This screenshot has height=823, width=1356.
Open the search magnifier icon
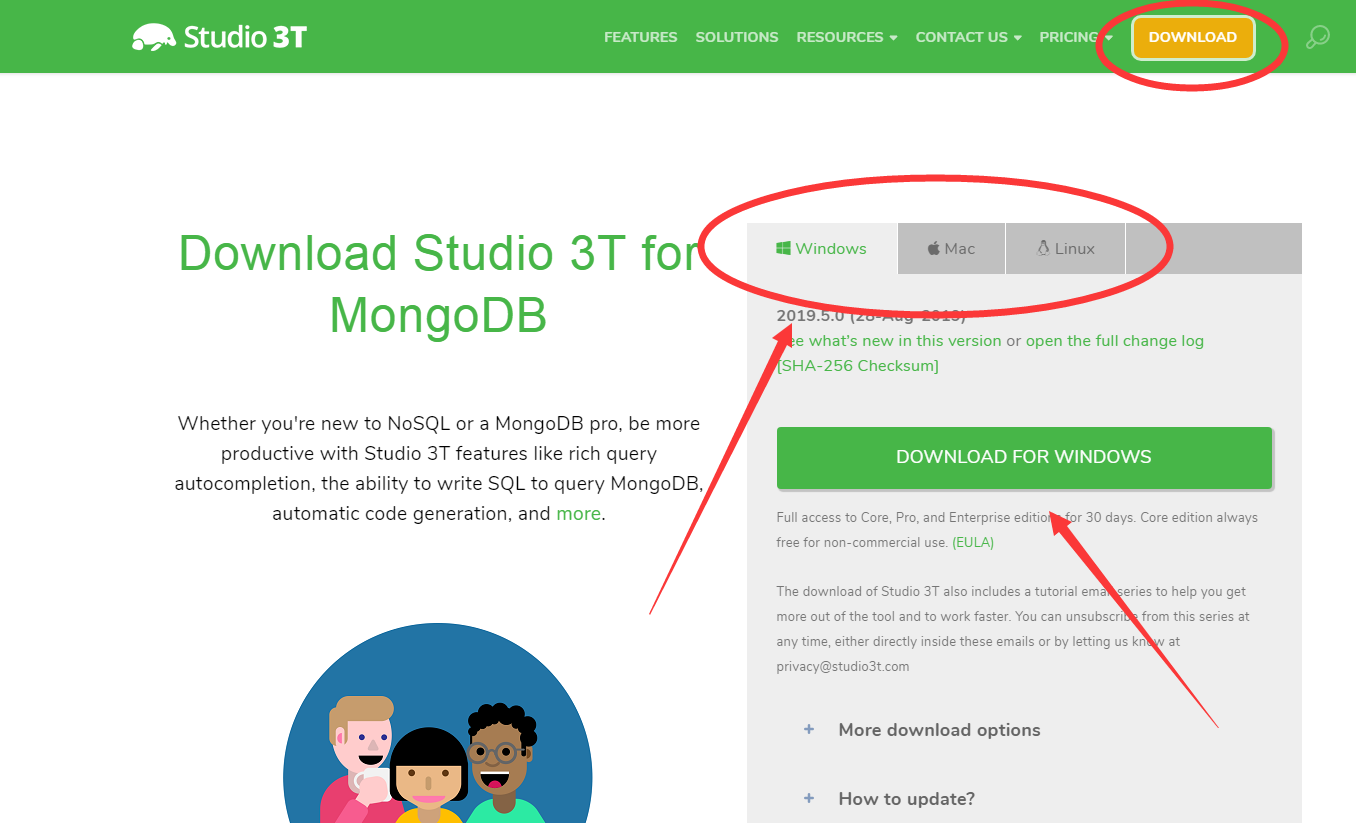1318,36
